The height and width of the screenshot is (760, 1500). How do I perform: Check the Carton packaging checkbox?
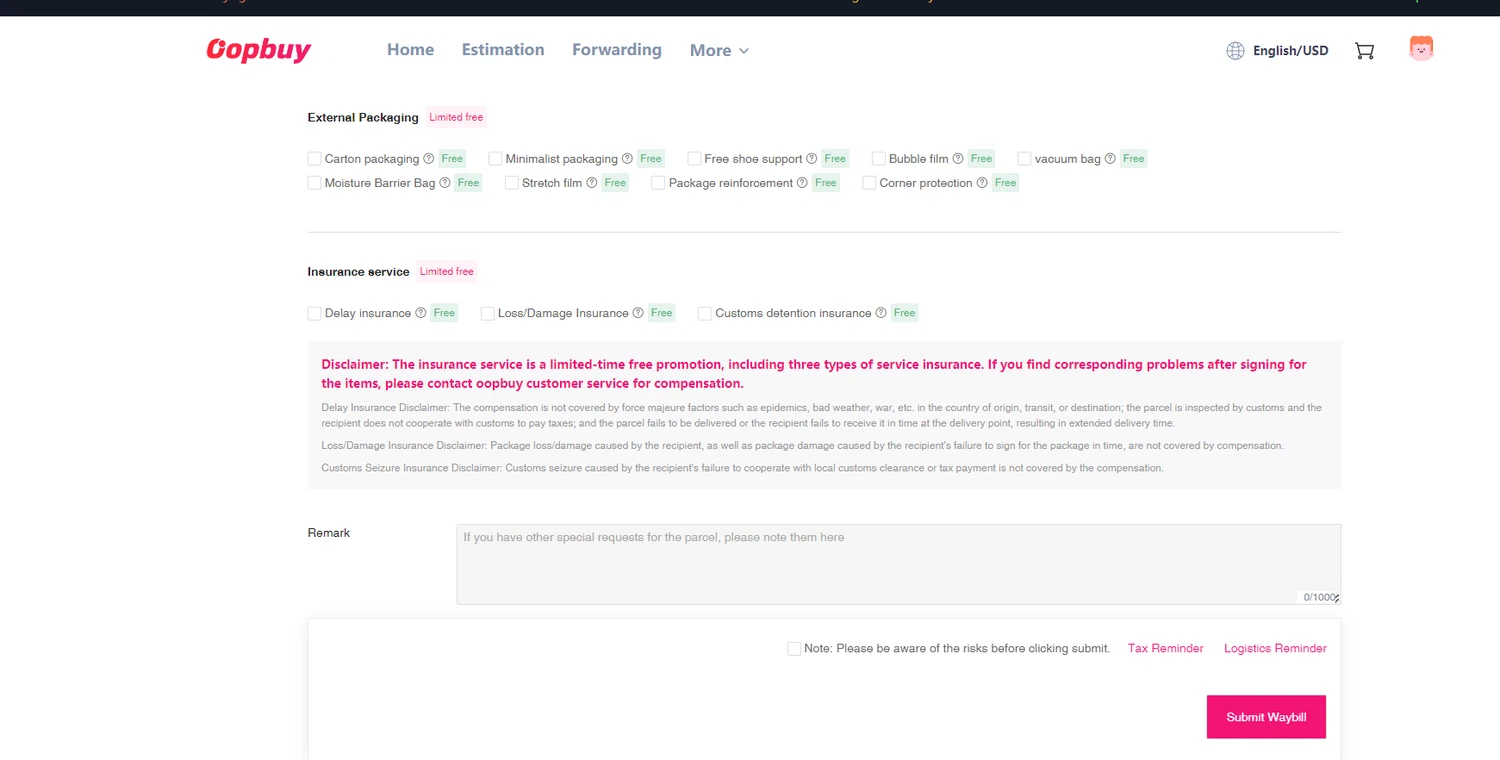314,158
